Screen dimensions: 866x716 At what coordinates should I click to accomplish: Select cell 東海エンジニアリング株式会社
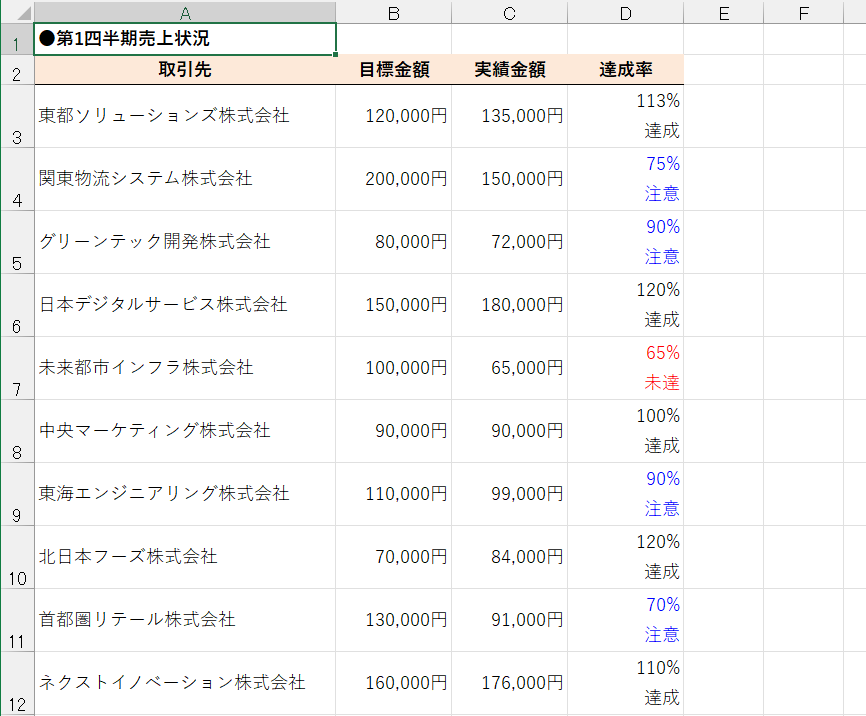pos(185,494)
